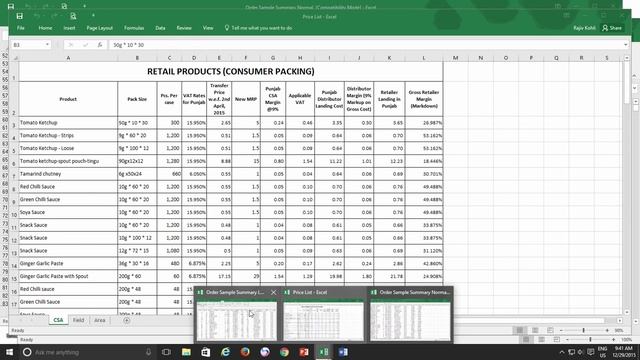This screenshot has width=640, height=360.
Task: Click the Tamarind chutney cell
Action: point(68,174)
